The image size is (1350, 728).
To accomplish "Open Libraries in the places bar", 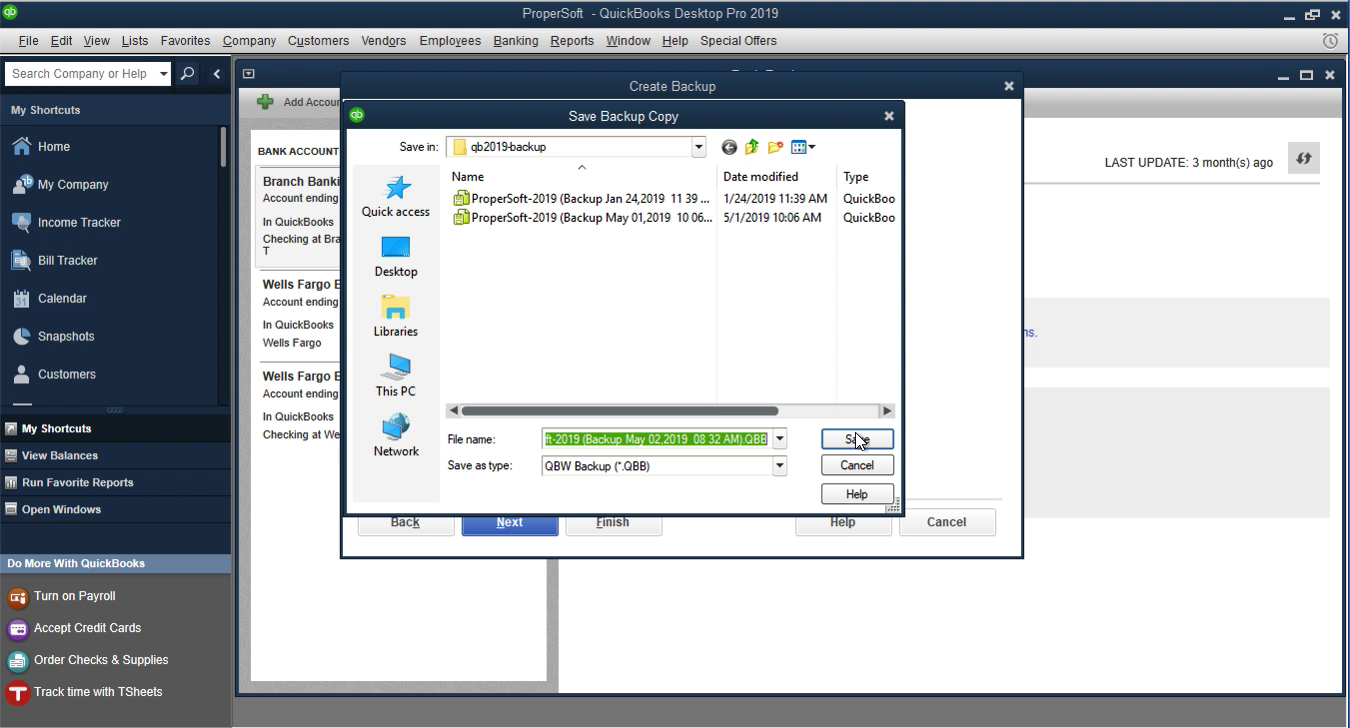I will tap(396, 316).
